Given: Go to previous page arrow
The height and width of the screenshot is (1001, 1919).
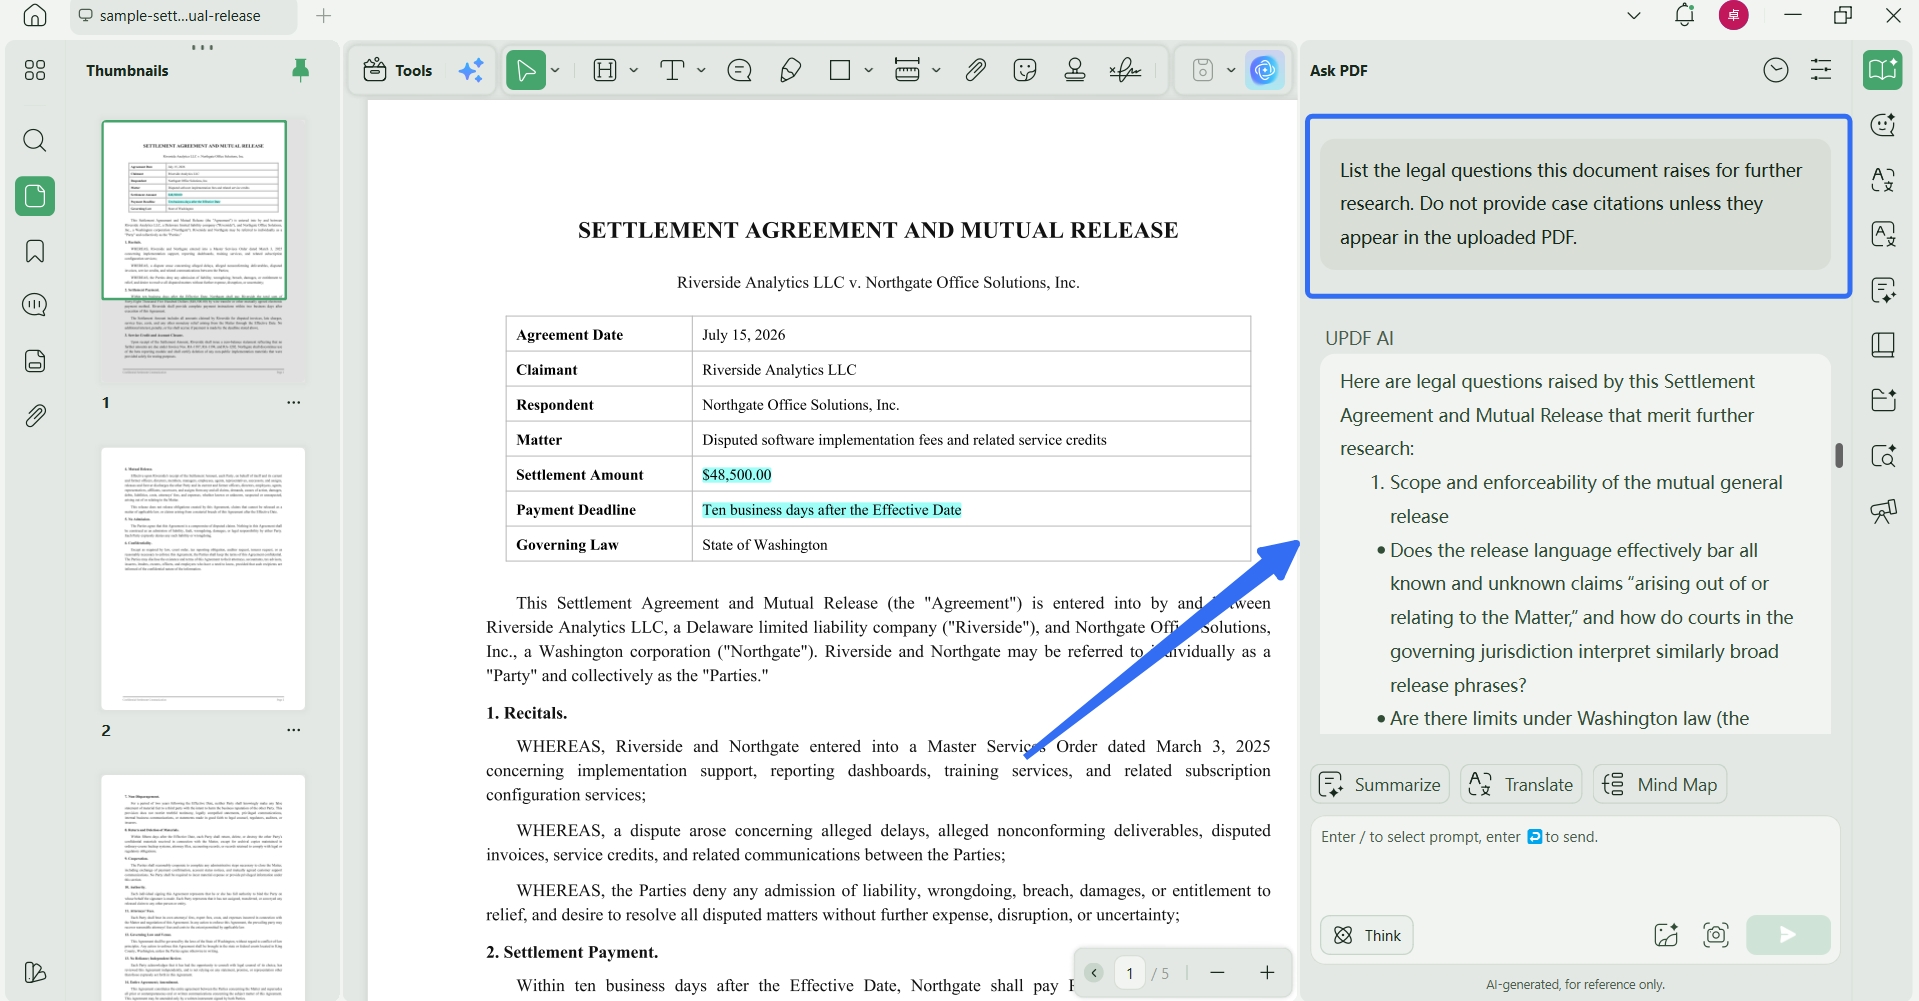Looking at the screenshot, I should 1094,973.
